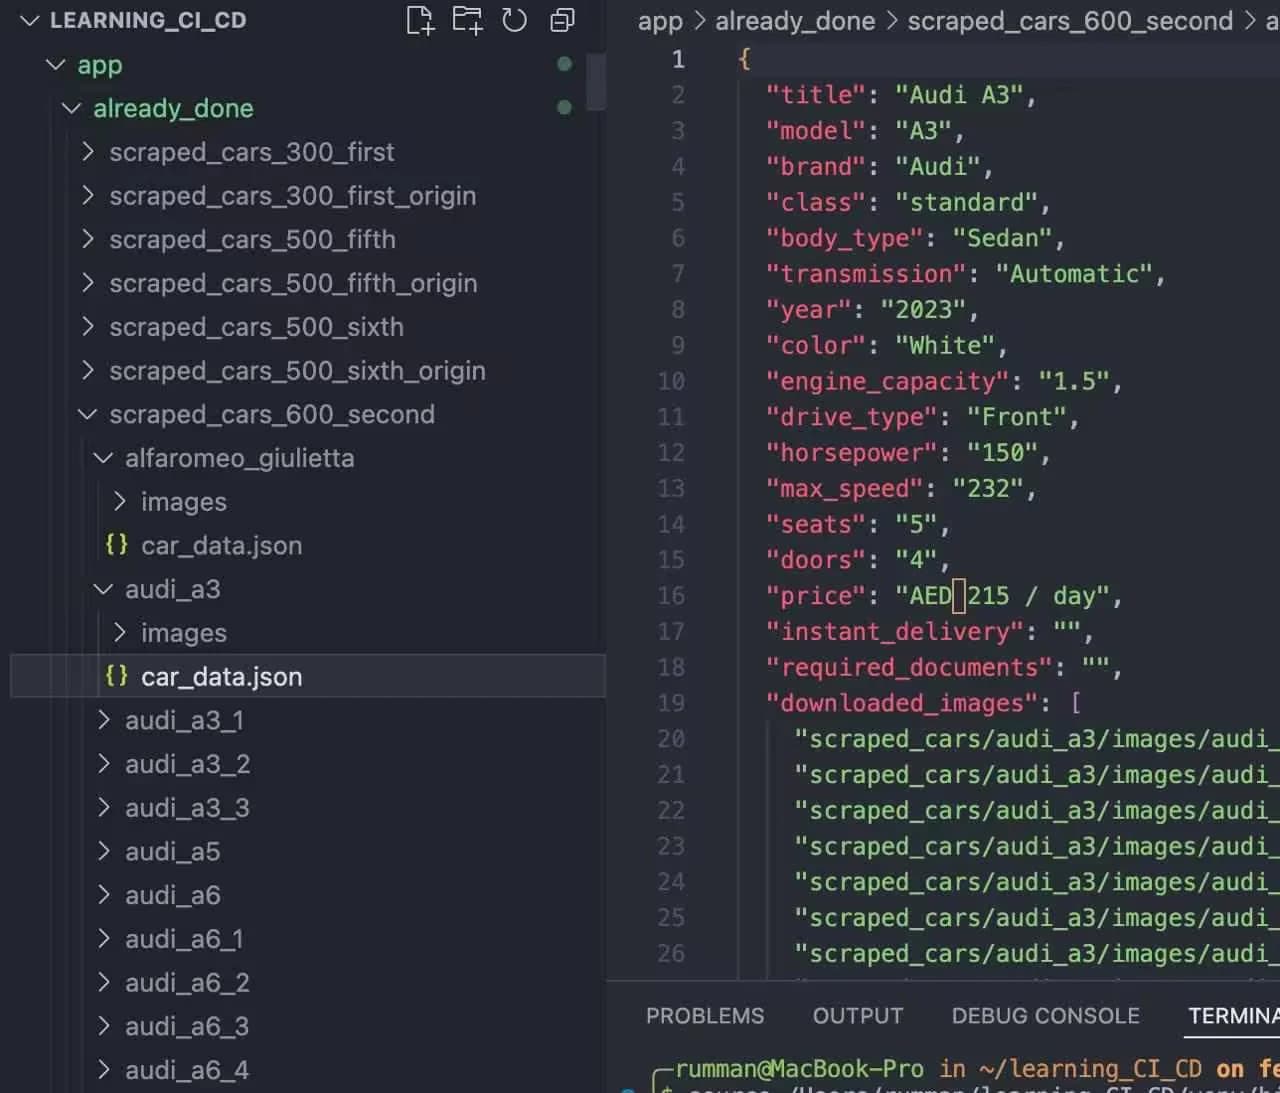Click the New File icon in Explorer header

click(420, 20)
